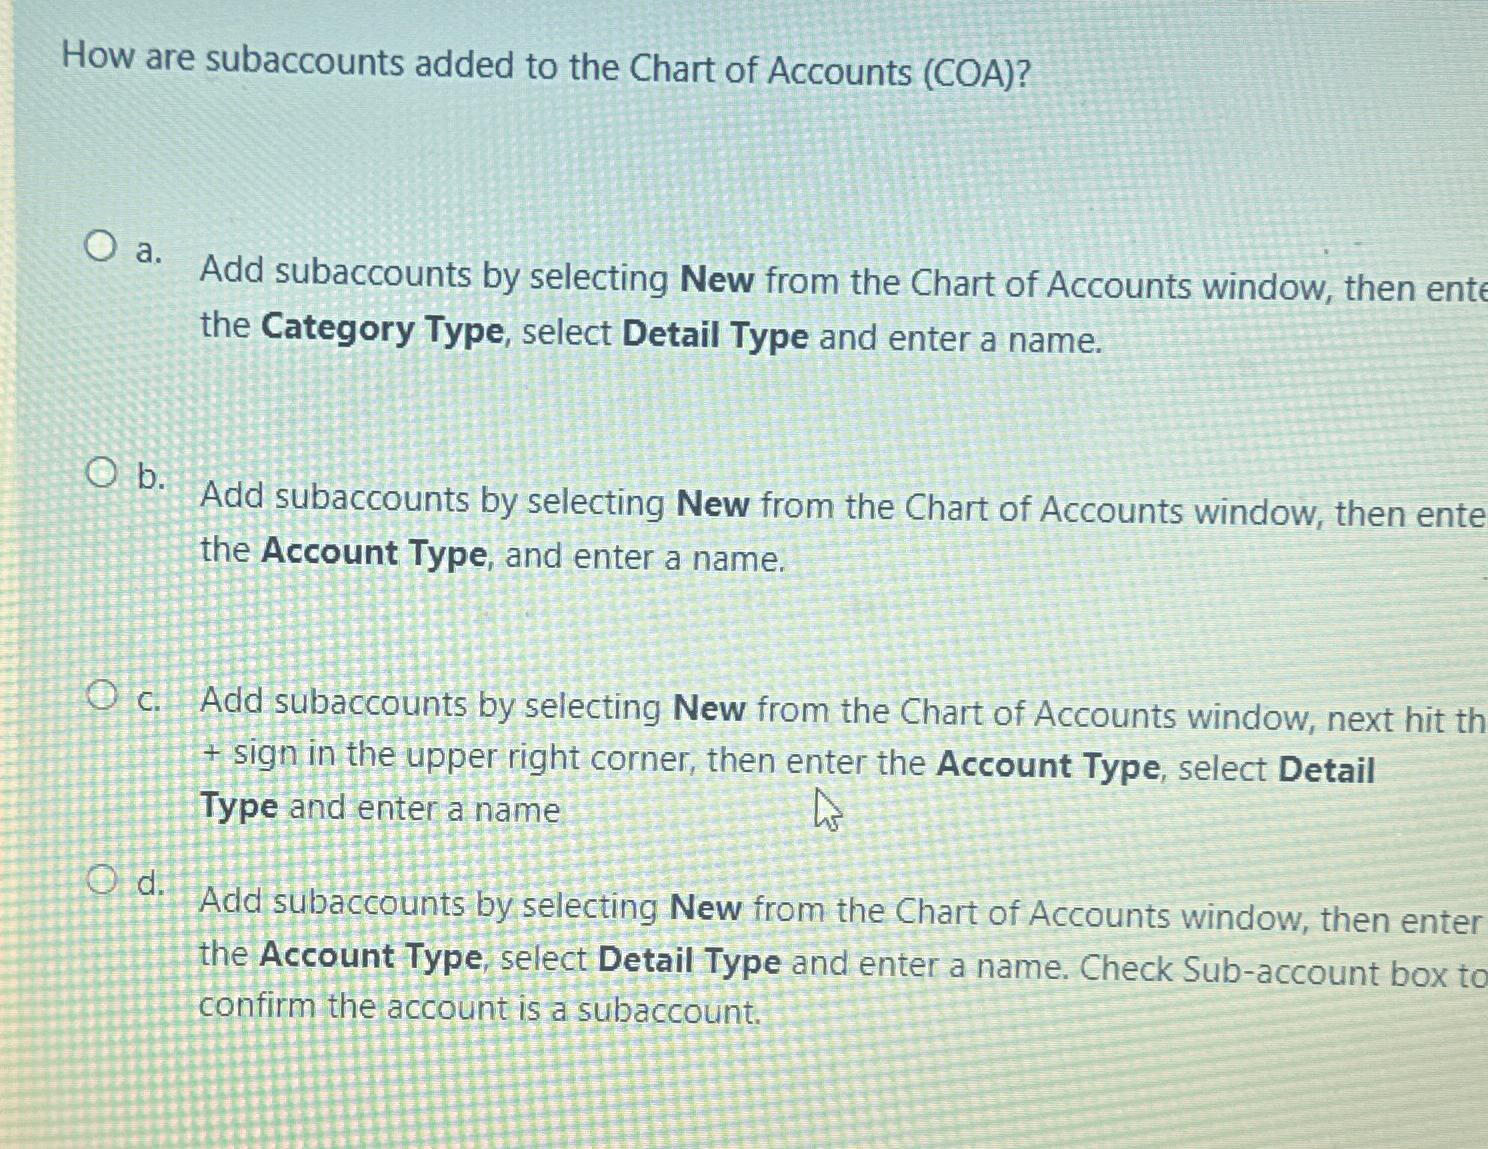
Task: Click the bold Detail Type in option d
Action: click(x=689, y=961)
